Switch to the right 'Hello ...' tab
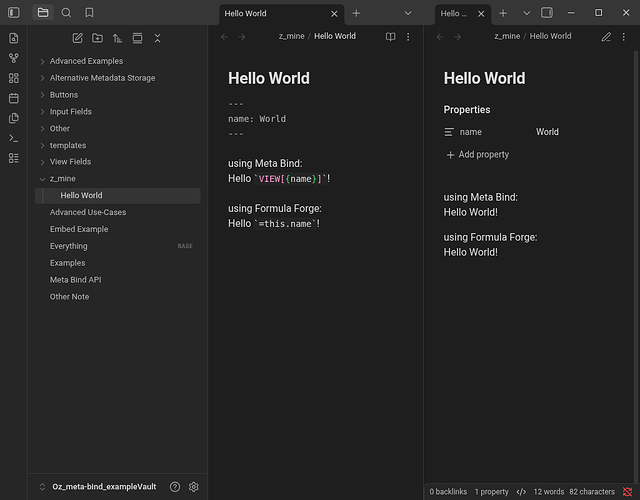Screen dimensions: 640x500 [x=463, y=14]
